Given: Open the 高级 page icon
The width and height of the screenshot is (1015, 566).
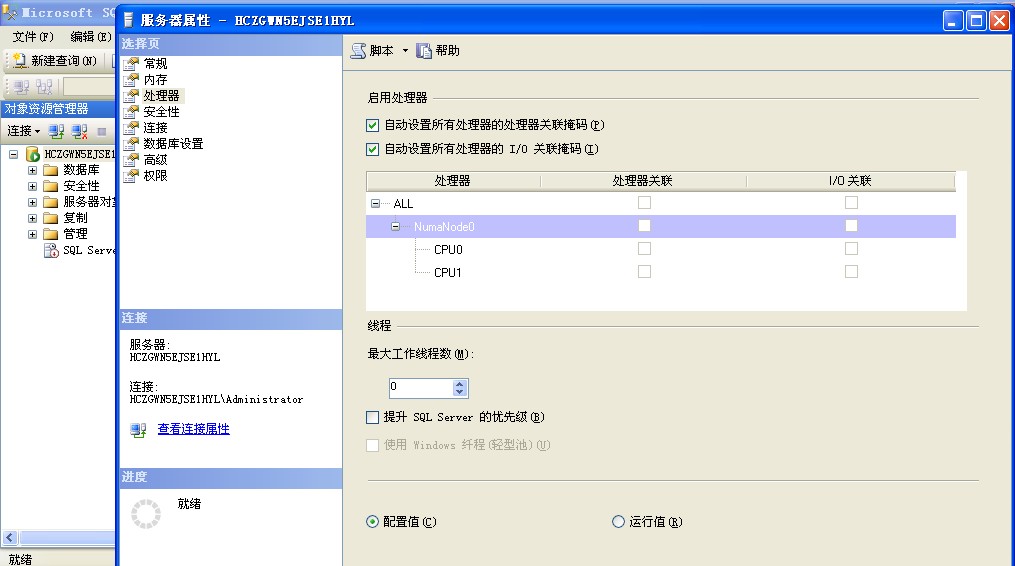Looking at the screenshot, I should coord(131,159).
